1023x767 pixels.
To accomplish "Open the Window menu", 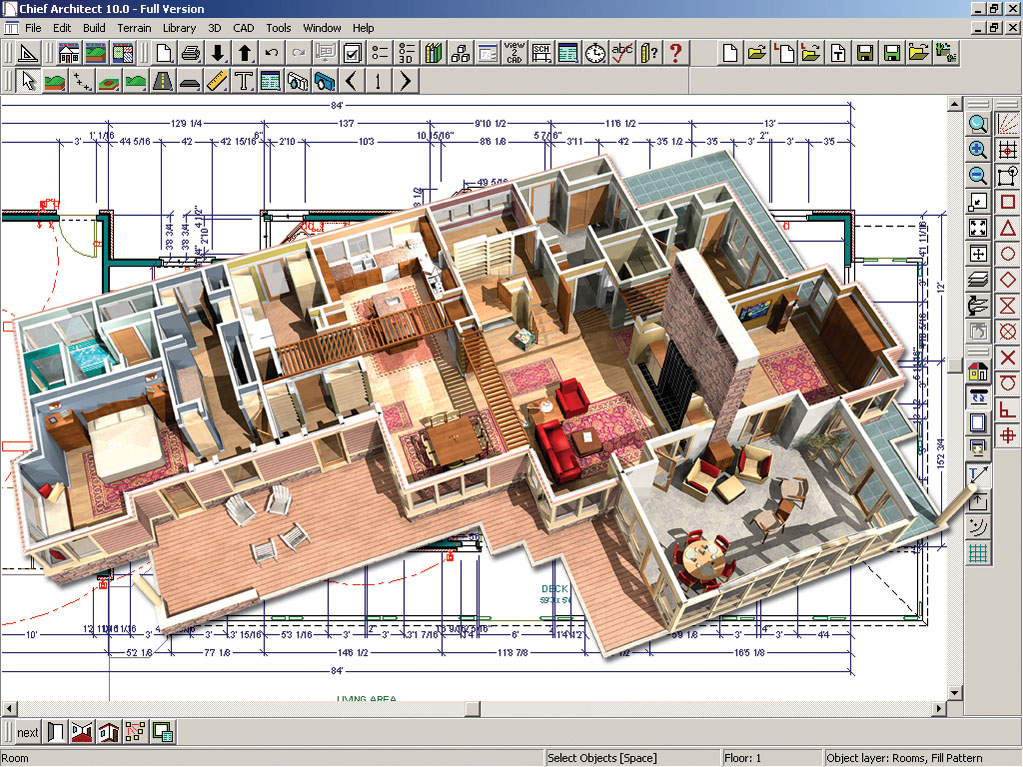I will click(x=322, y=28).
